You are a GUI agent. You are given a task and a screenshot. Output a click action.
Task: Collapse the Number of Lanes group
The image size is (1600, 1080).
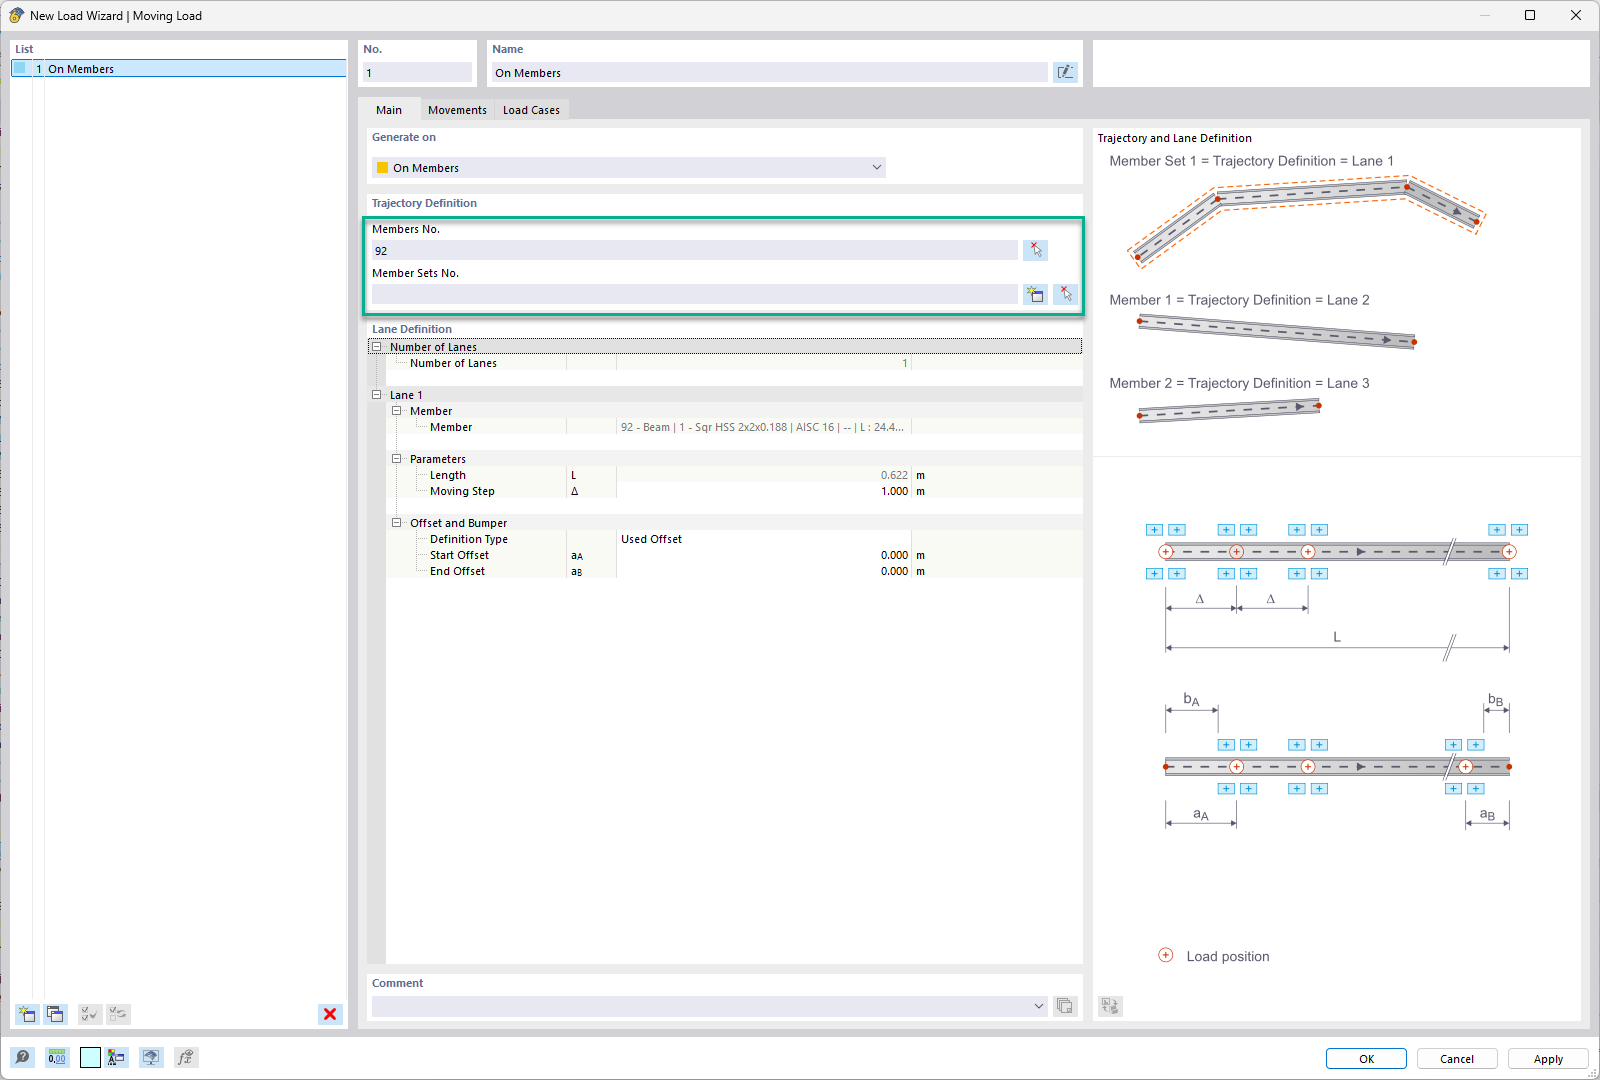click(x=376, y=346)
